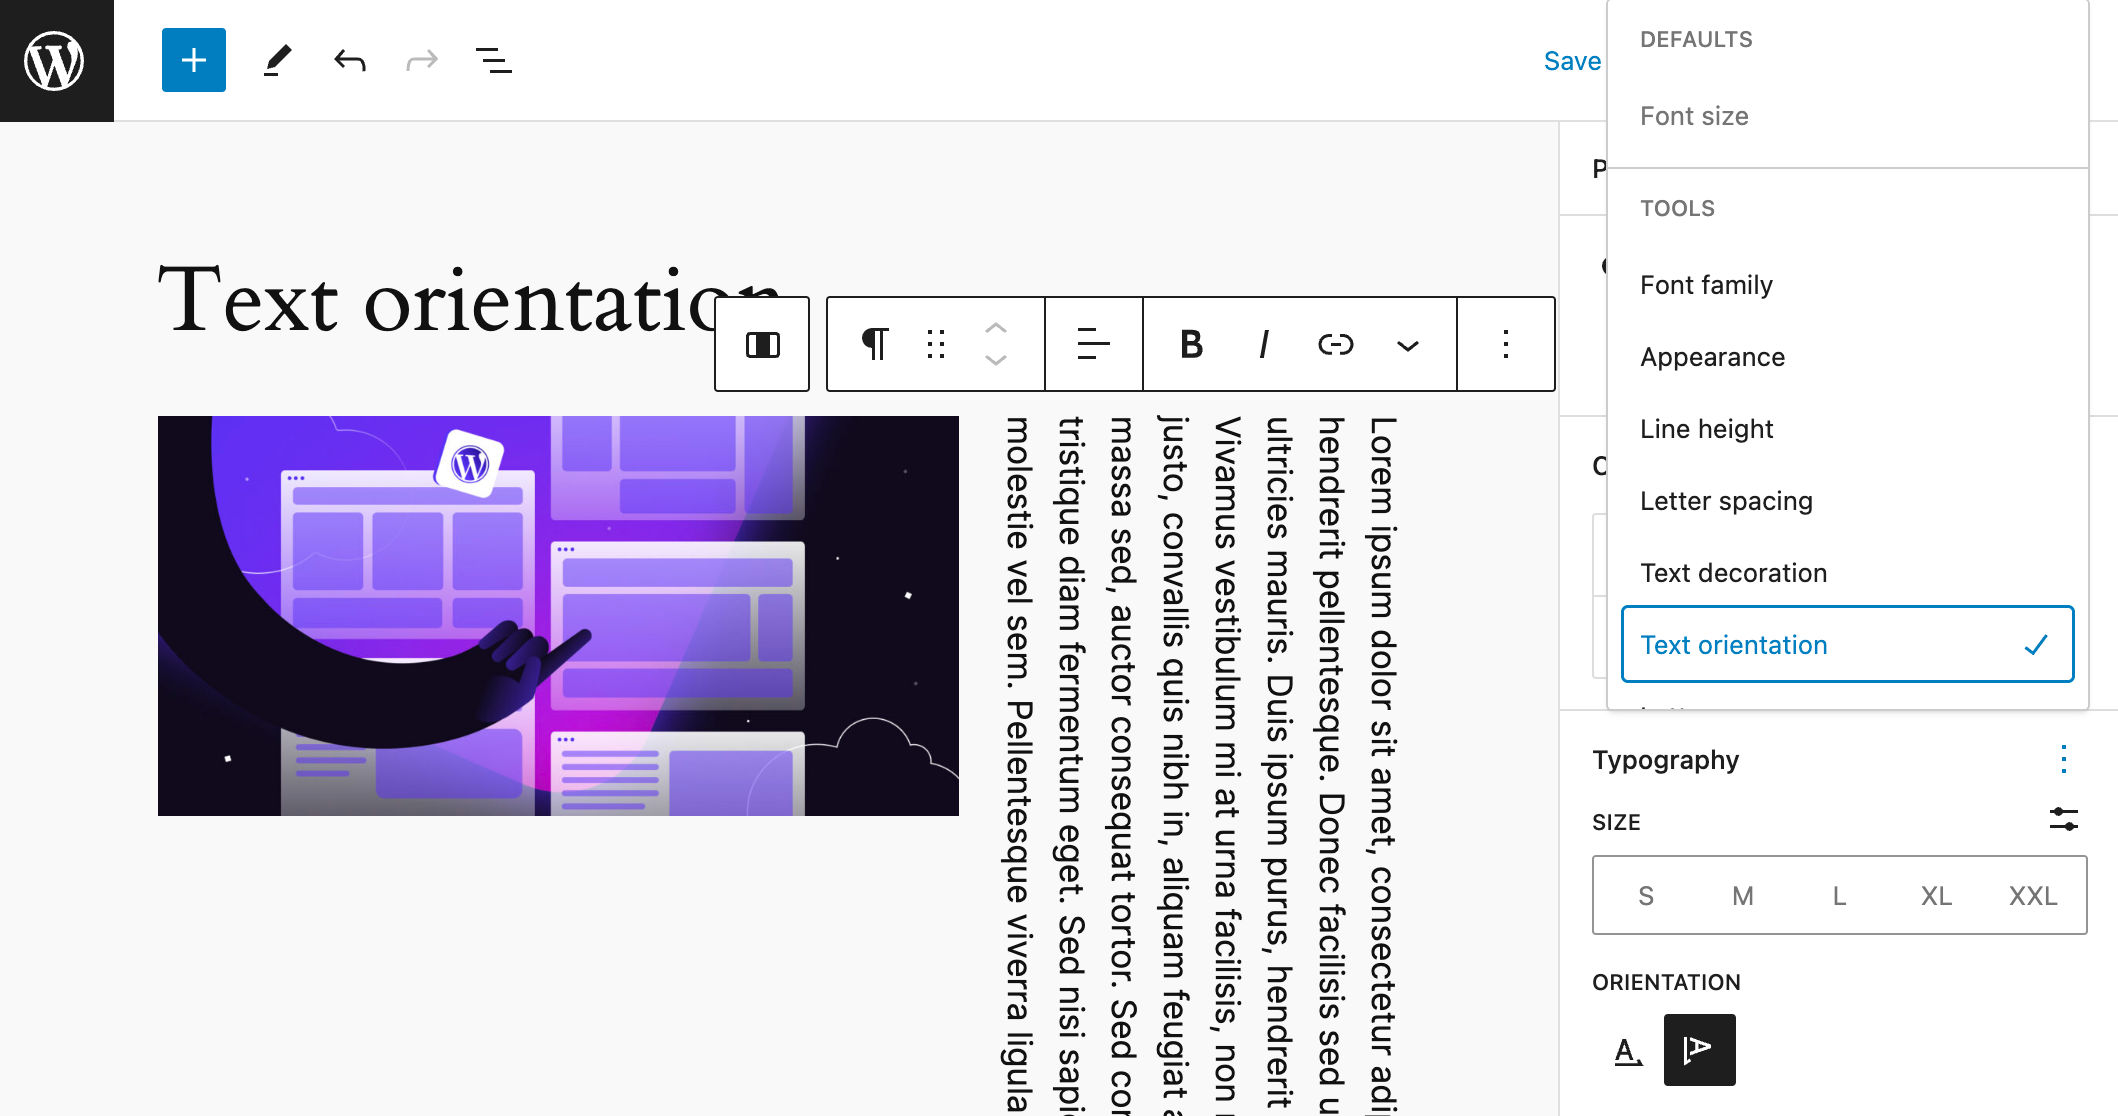Select horizontal text orientation

[1628, 1050]
